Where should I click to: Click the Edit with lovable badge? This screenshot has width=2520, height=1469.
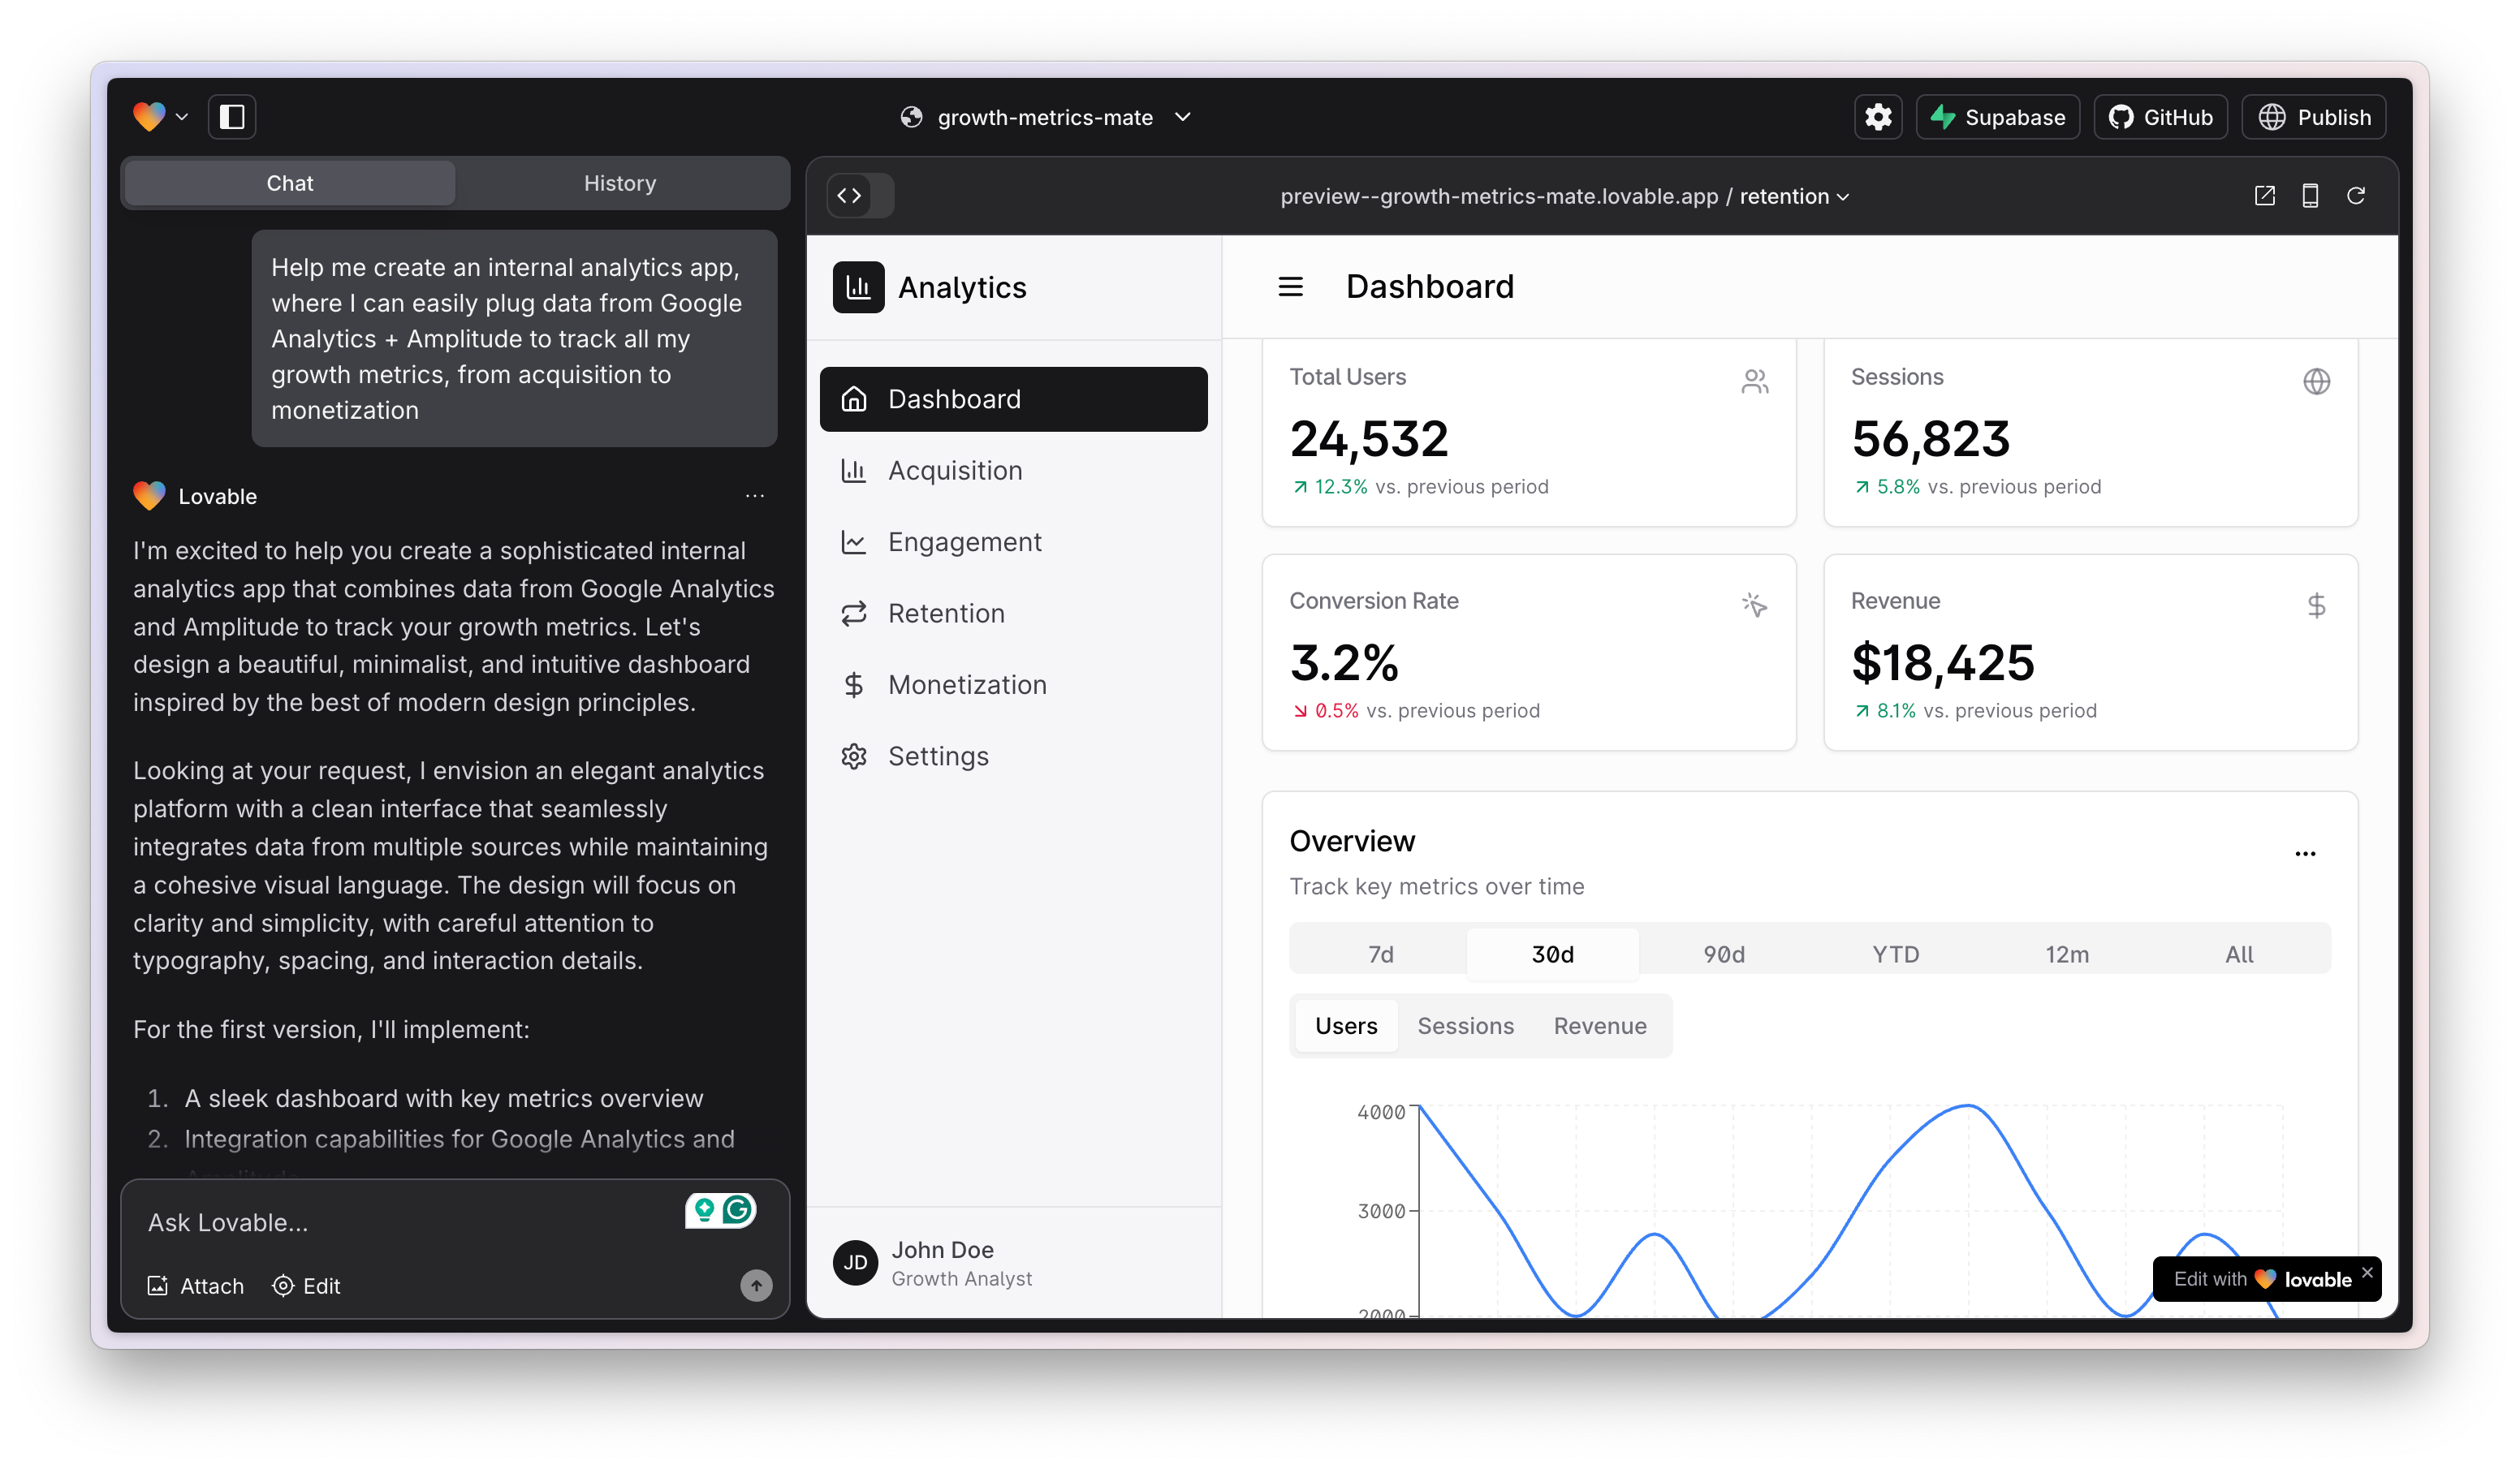tap(2262, 1279)
